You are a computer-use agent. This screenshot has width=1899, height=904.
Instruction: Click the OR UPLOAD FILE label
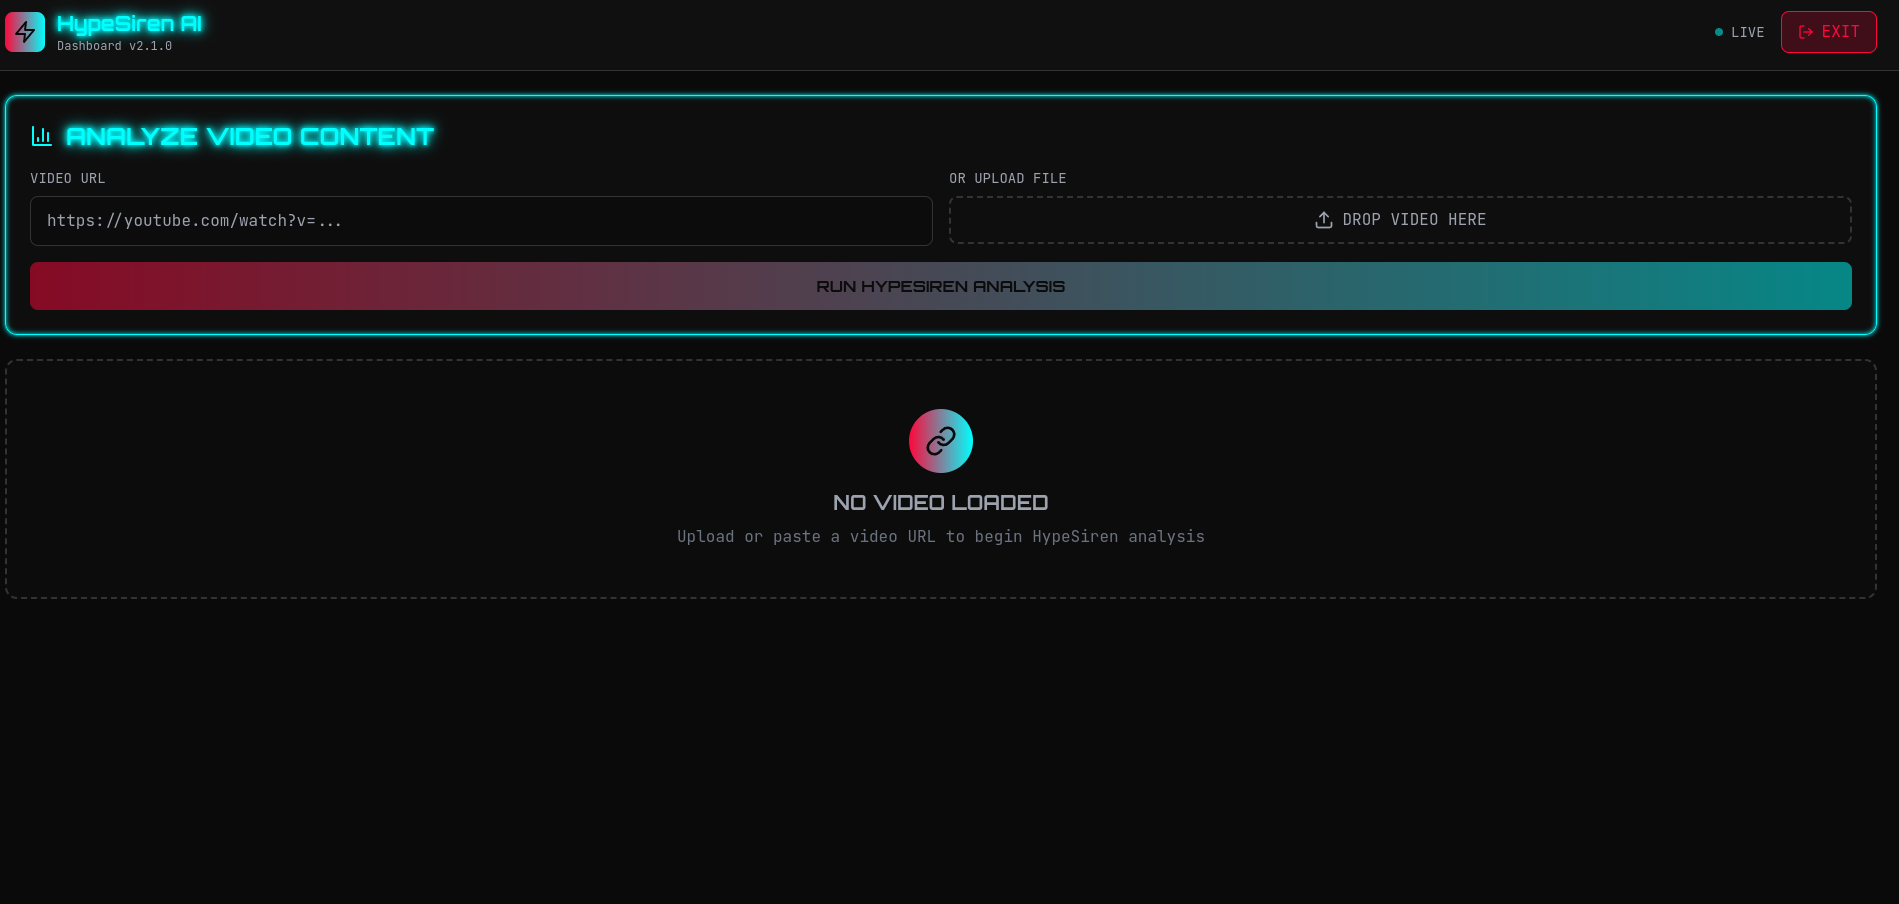click(x=1008, y=178)
